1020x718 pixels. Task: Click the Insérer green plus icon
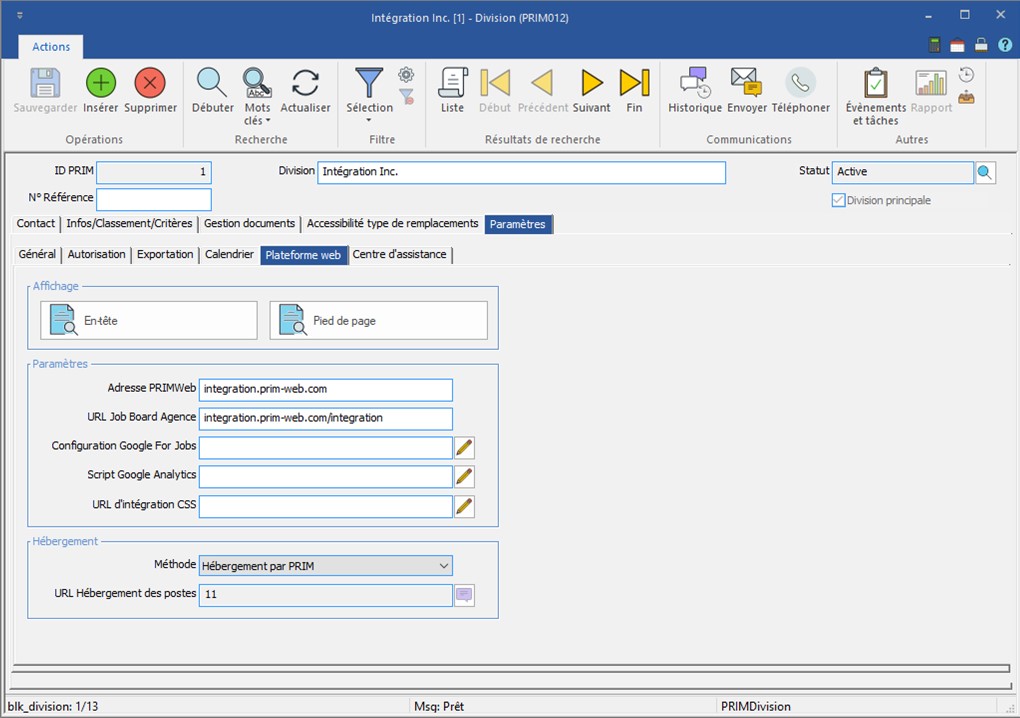tap(100, 83)
